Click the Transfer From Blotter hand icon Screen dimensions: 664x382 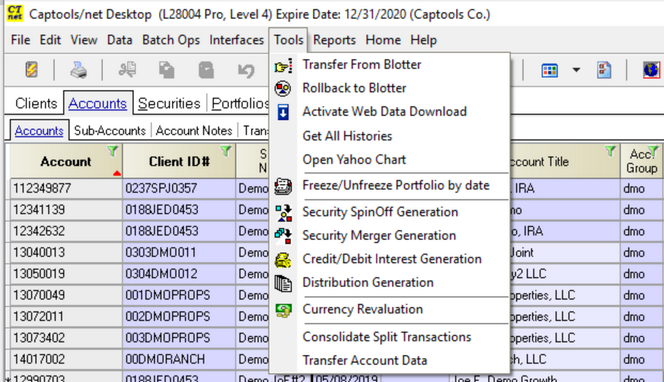283,66
